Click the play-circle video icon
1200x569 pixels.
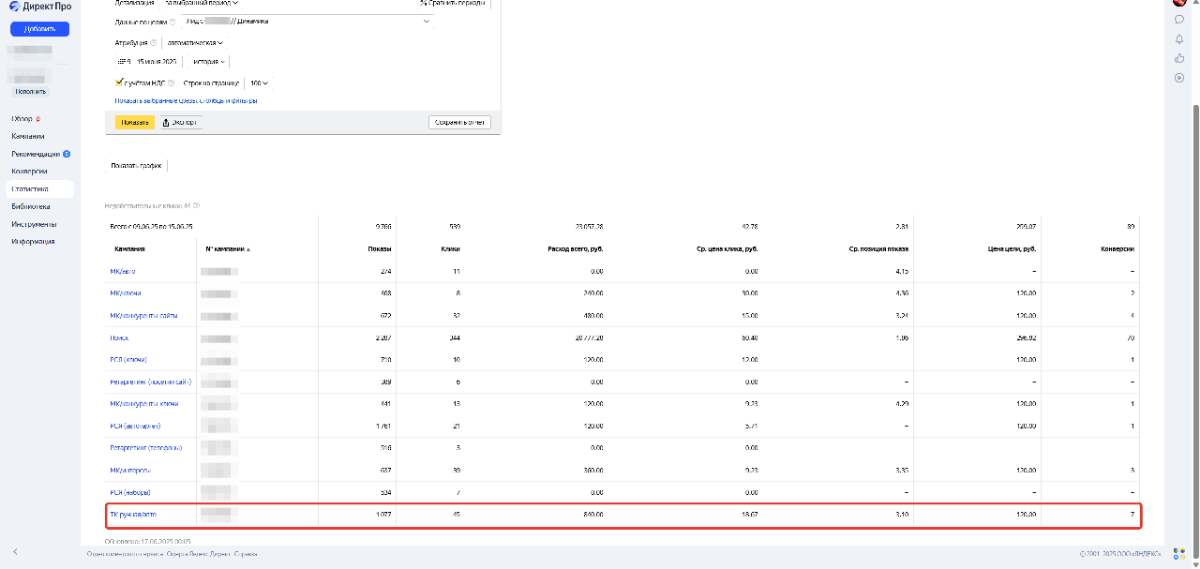click(x=1179, y=78)
